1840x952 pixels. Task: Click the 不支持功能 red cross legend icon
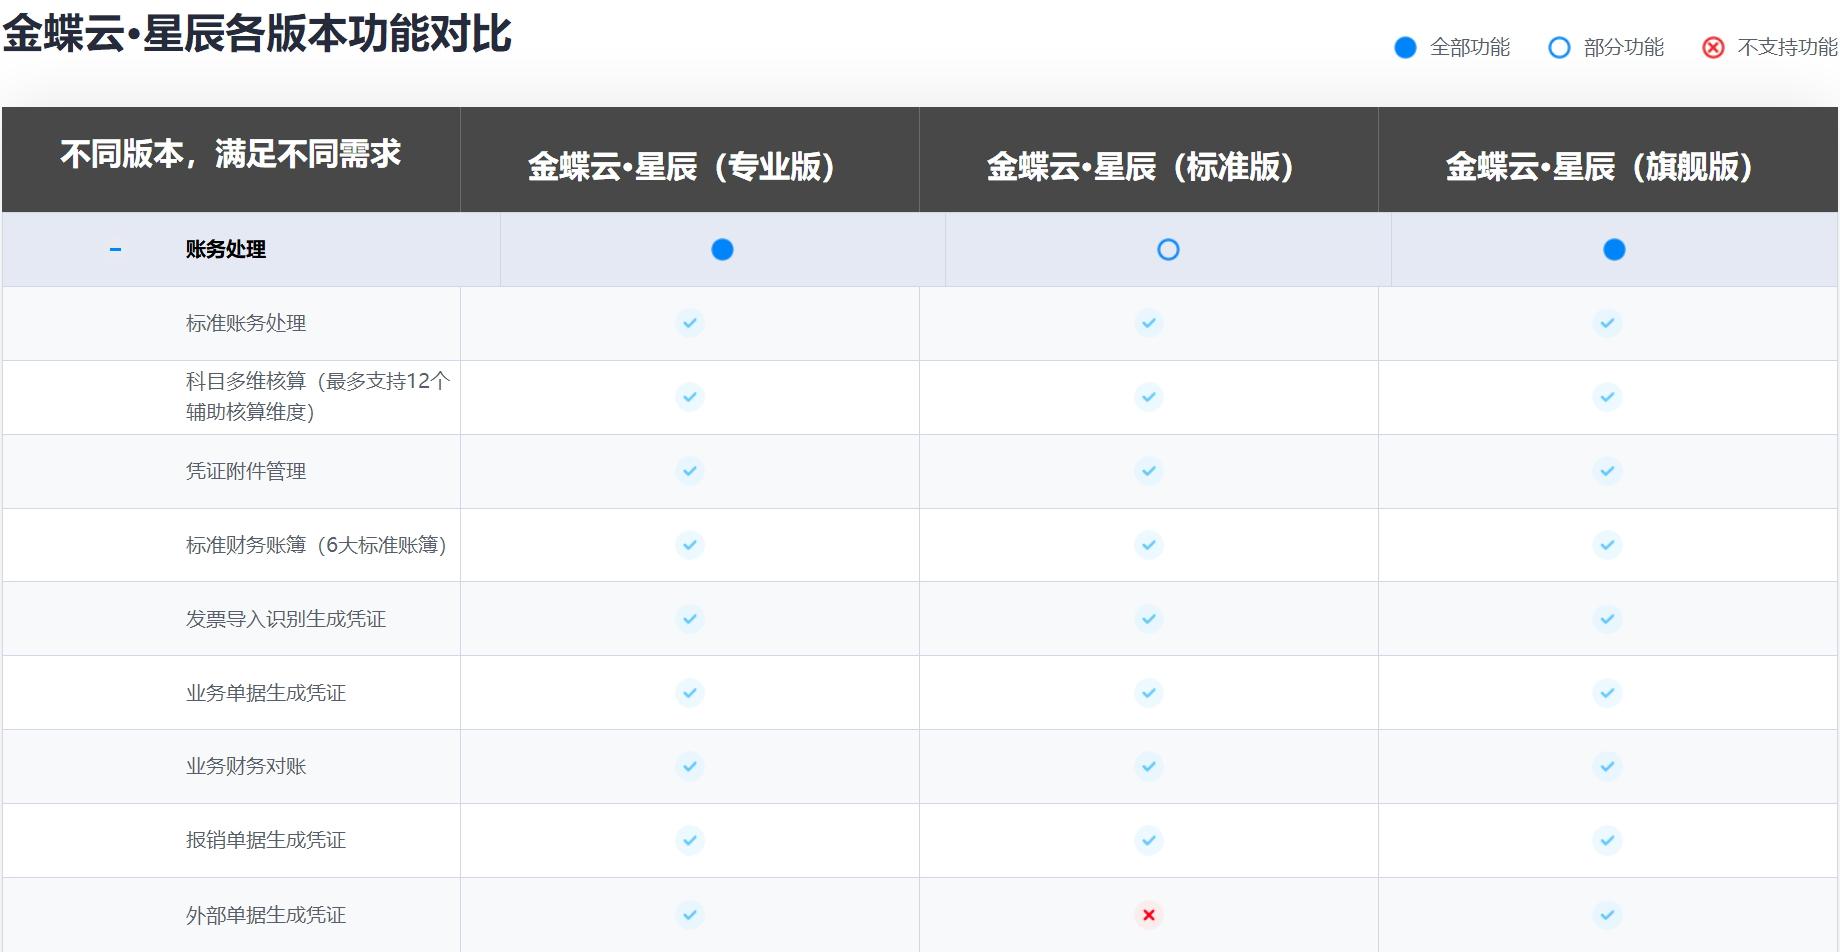[1713, 48]
